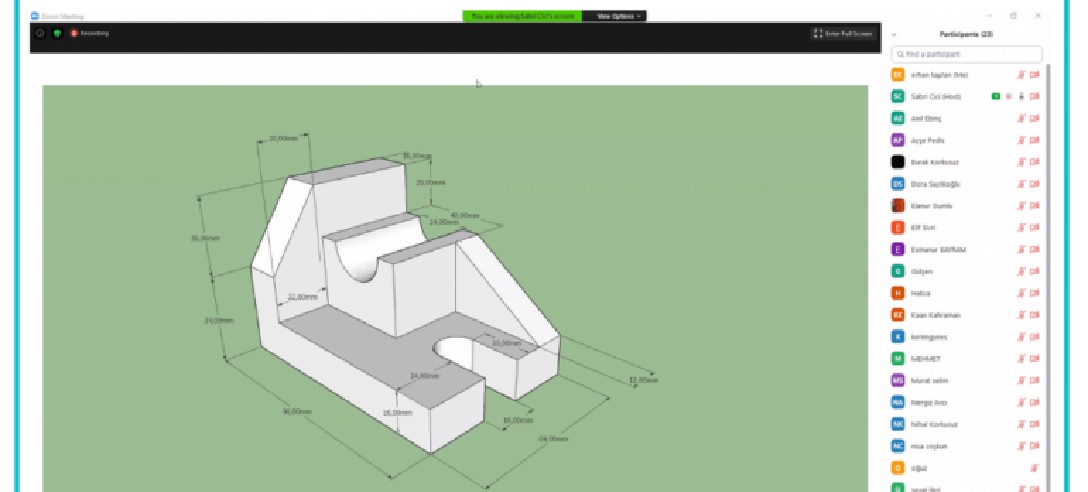Click video-off icon on Murat selim row
Screen dimensions: 1088x492
tap(1035, 380)
